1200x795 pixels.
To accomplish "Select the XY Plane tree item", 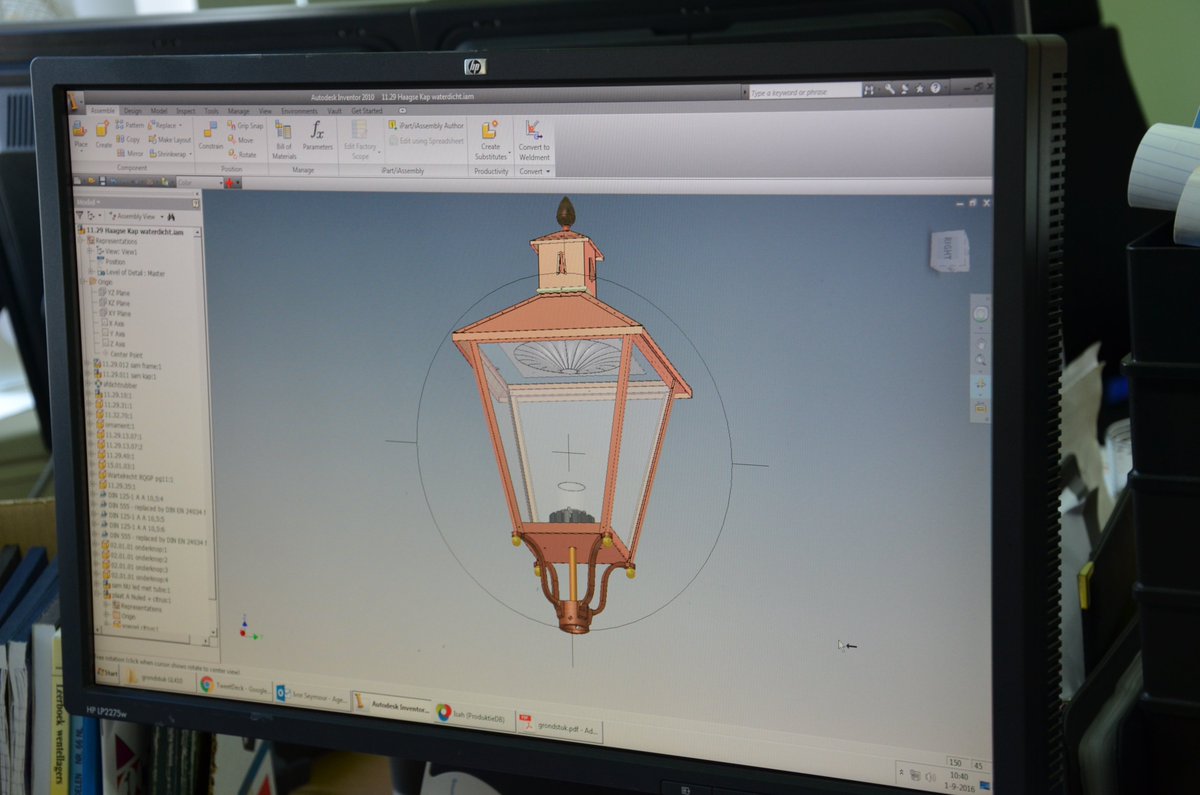I will point(115,313).
